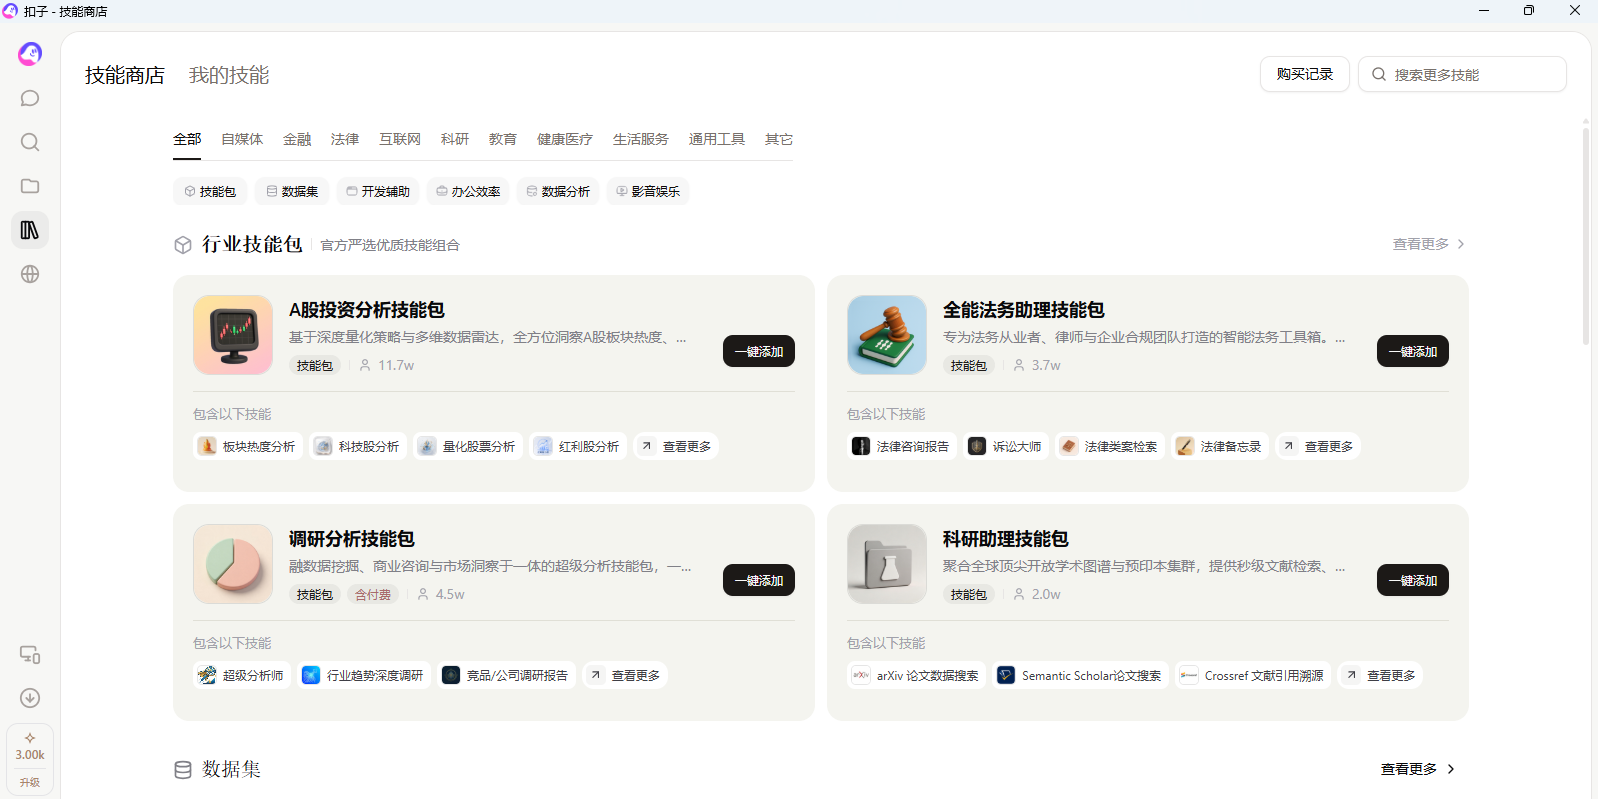Focus the 搜索更多技能 search field
Viewport: 1598px width, 799px height.
[1462, 74]
